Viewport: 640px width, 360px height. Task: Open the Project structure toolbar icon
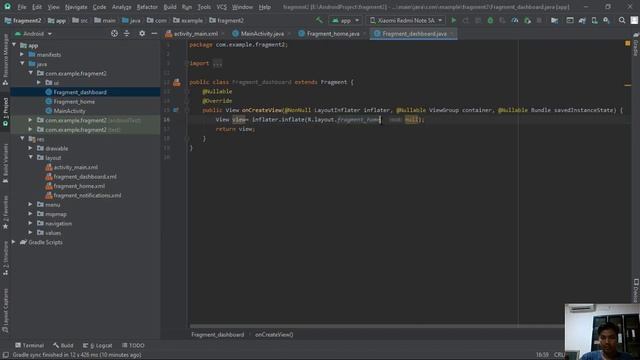tap(554, 20)
